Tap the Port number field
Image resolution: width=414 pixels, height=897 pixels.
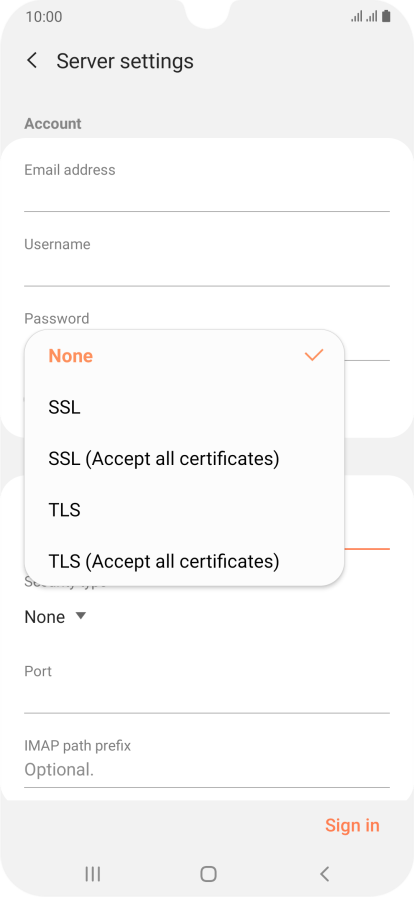[x=207, y=688]
